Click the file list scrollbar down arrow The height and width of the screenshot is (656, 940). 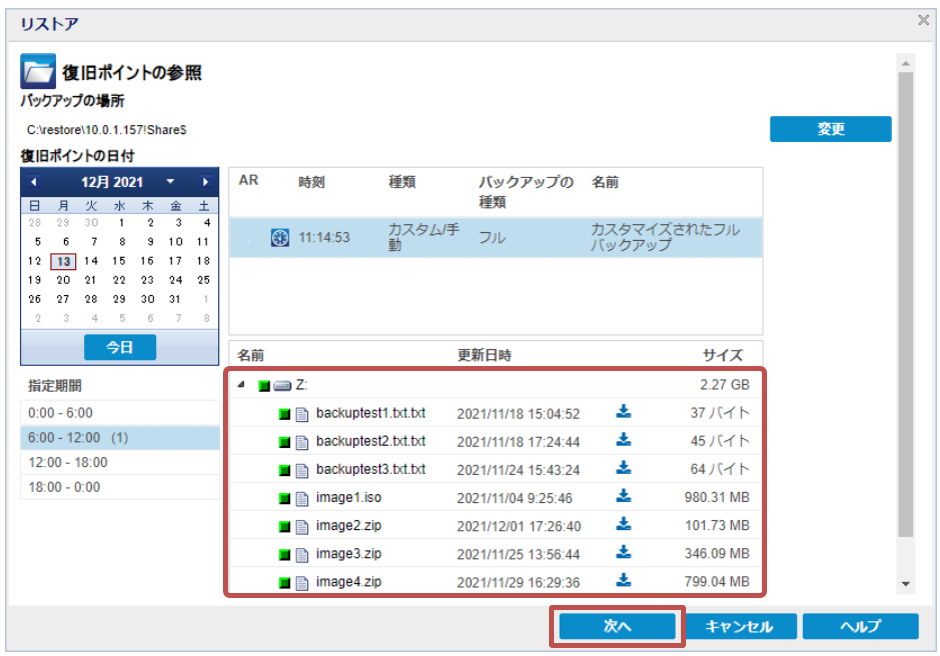click(x=906, y=584)
